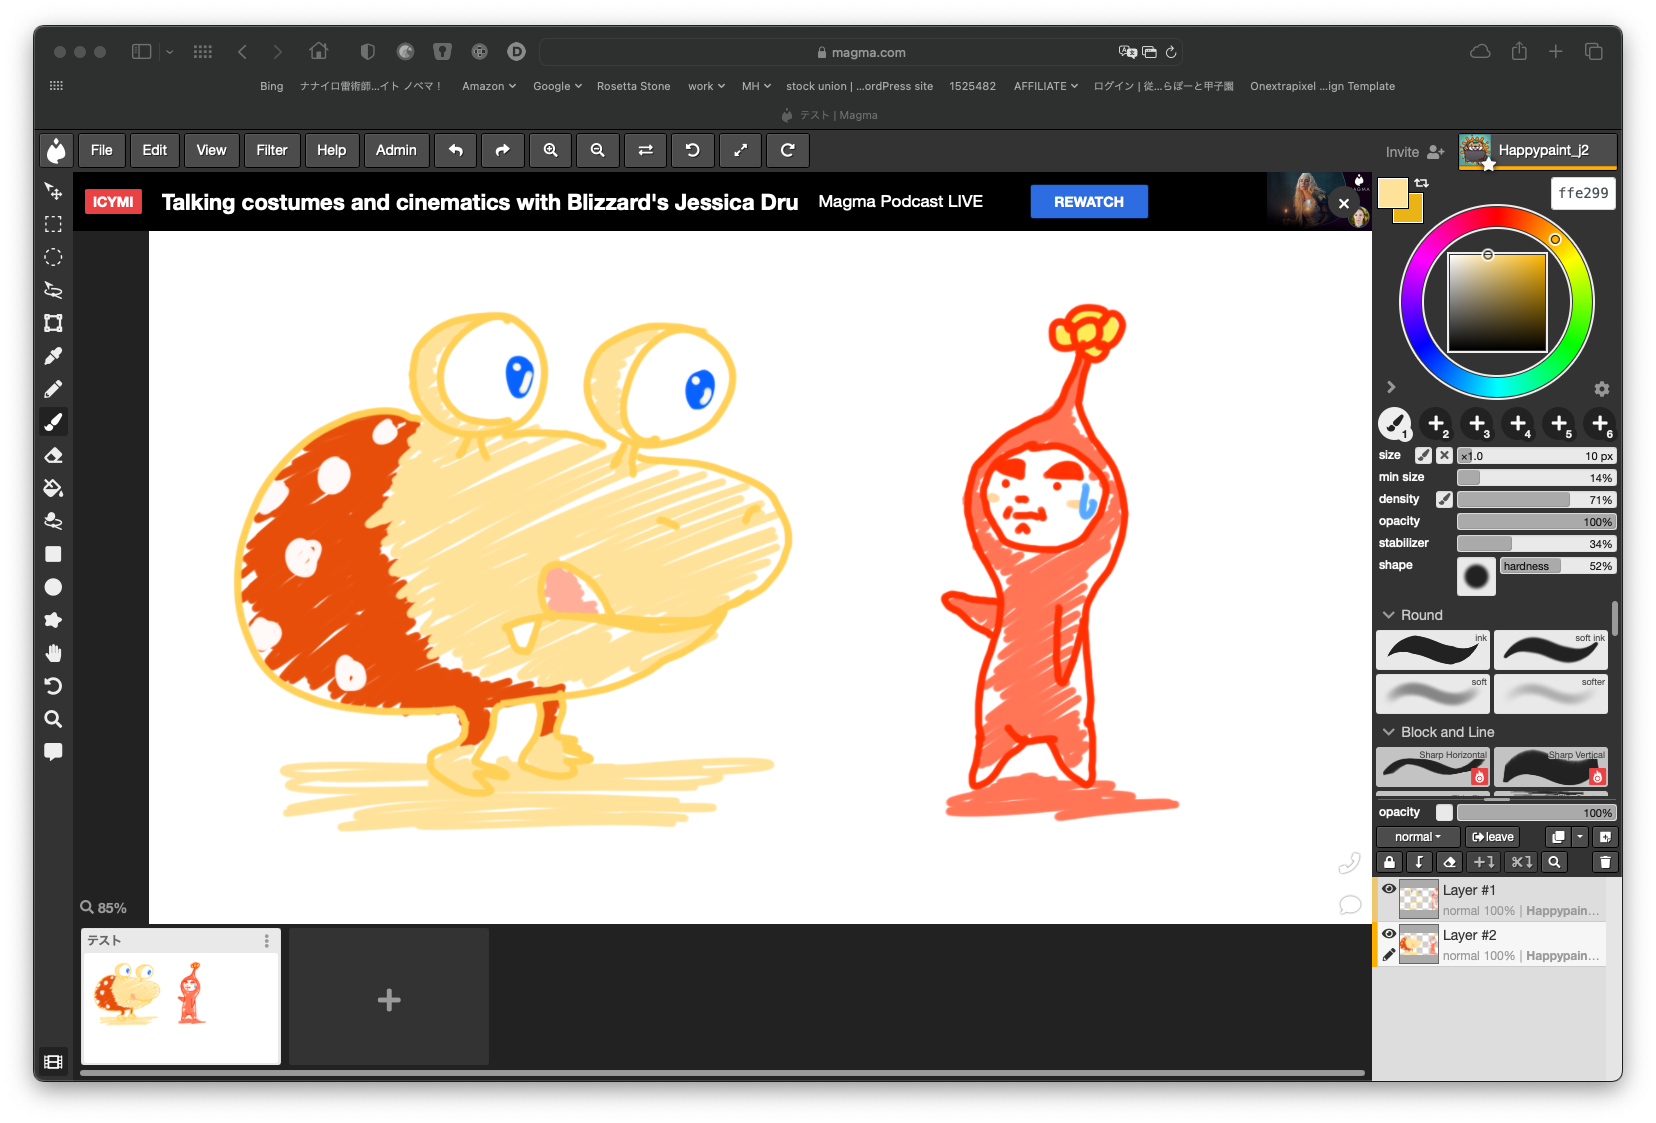Select the ellipse selection tool
This screenshot has height=1123, width=1656.
coord(53,257)
